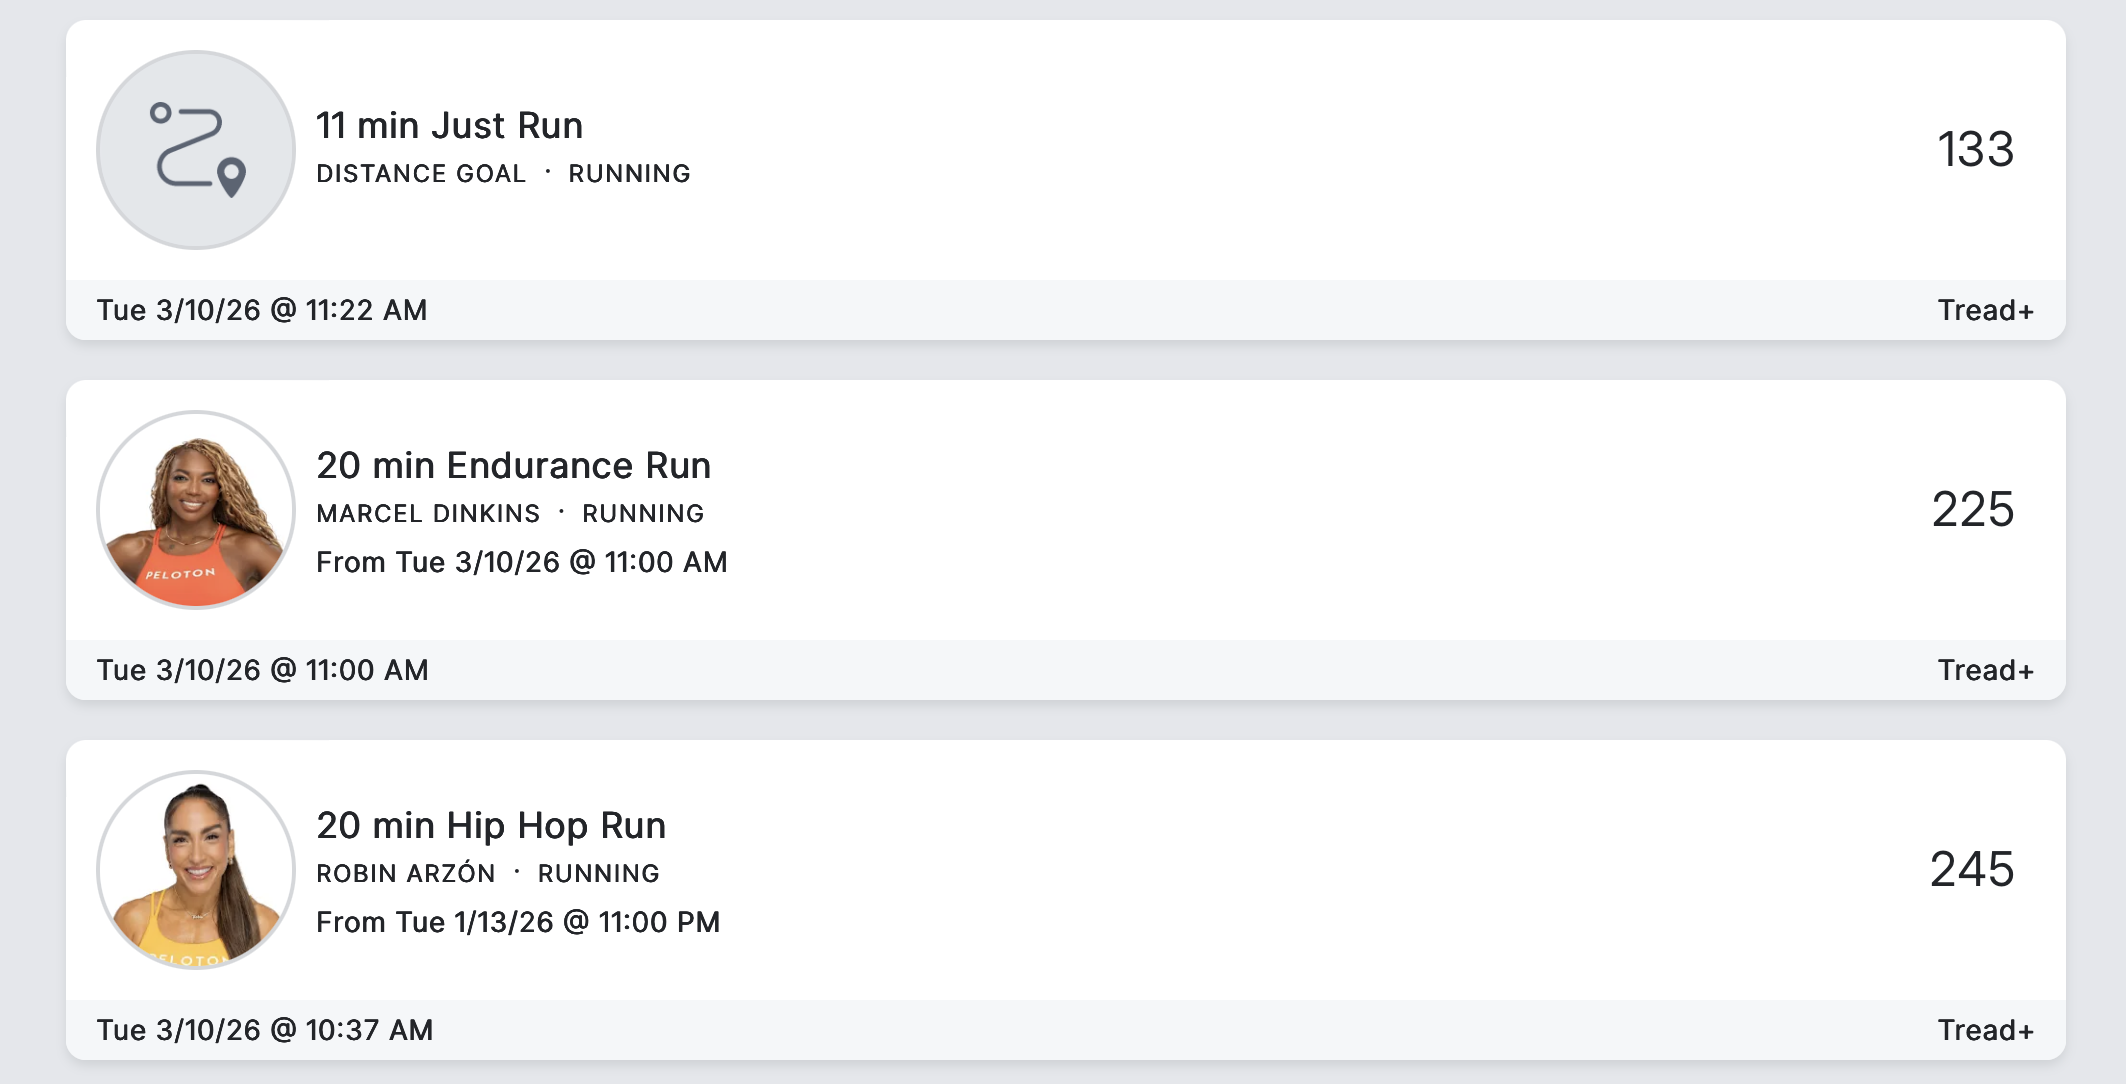This screenshot has height=1084, width=2126.
Task: Click the From Tue 1/13/26 original air date
Action: point(518,922)
